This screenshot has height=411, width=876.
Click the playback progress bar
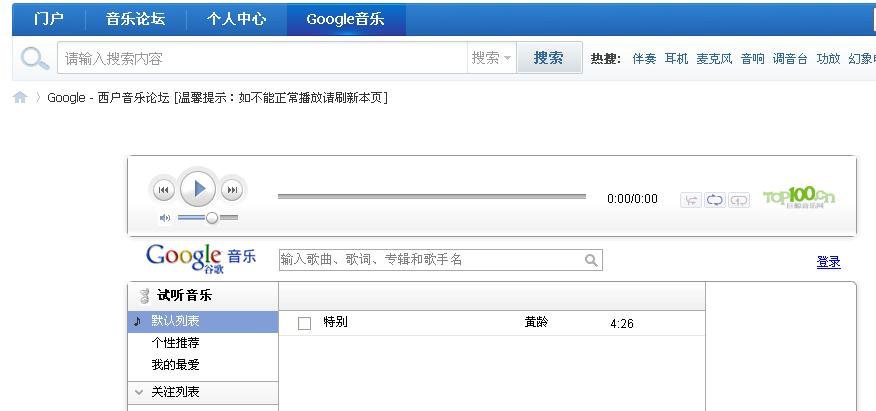(432, 197)
